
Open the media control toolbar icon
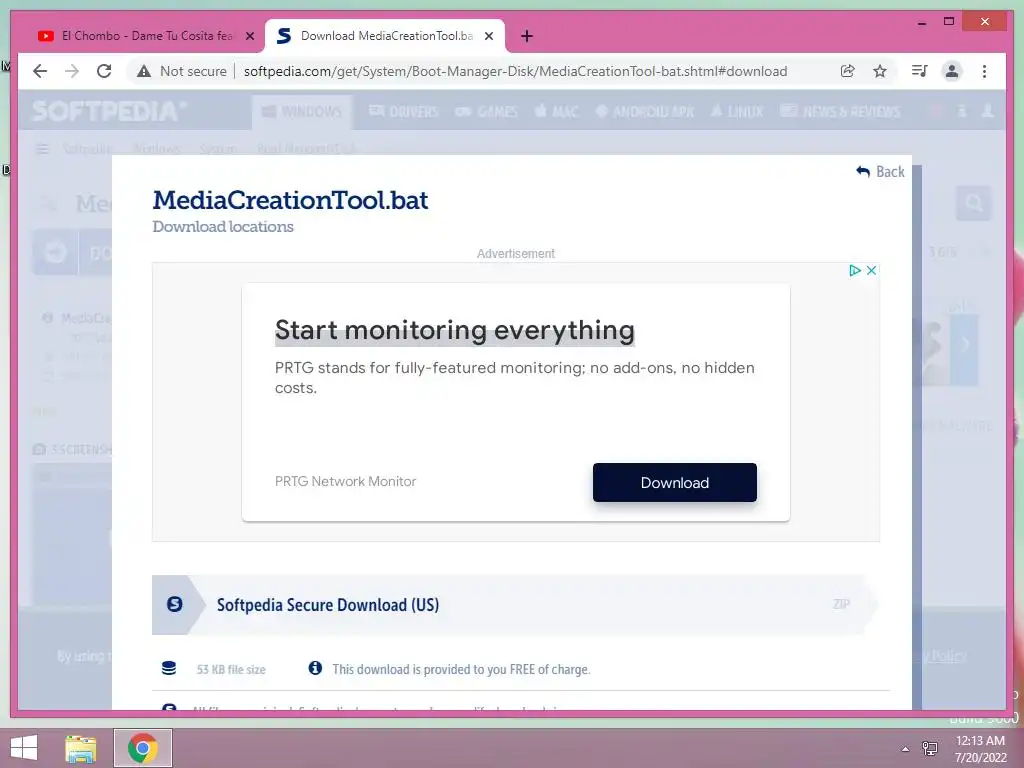click(x=920, y=71)
